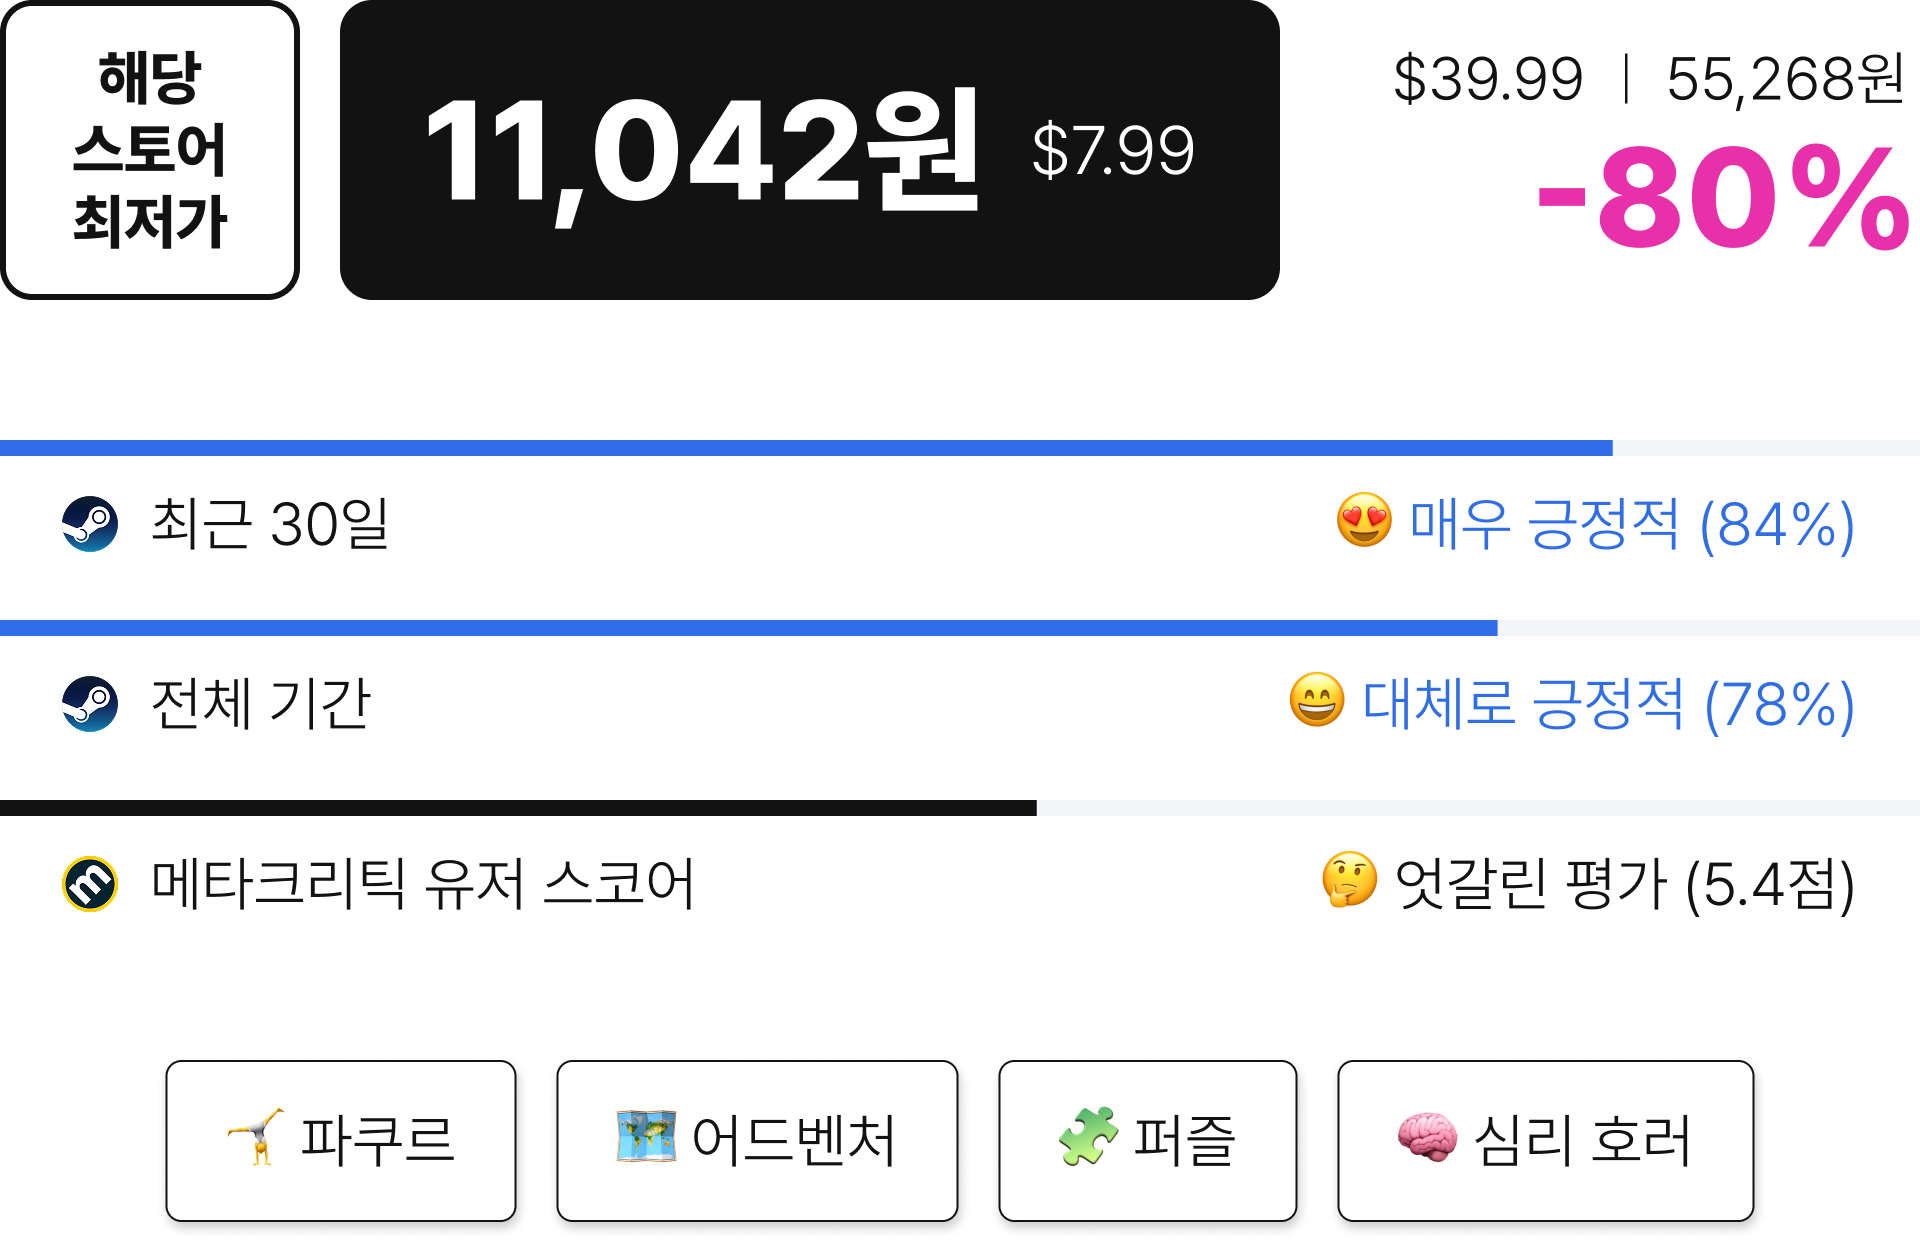Image resolution: width=1920 pixels, height=1240 pixels.
Task: Click the world map emoji in 어드벤처 tag
Action: coord(646,1136)
